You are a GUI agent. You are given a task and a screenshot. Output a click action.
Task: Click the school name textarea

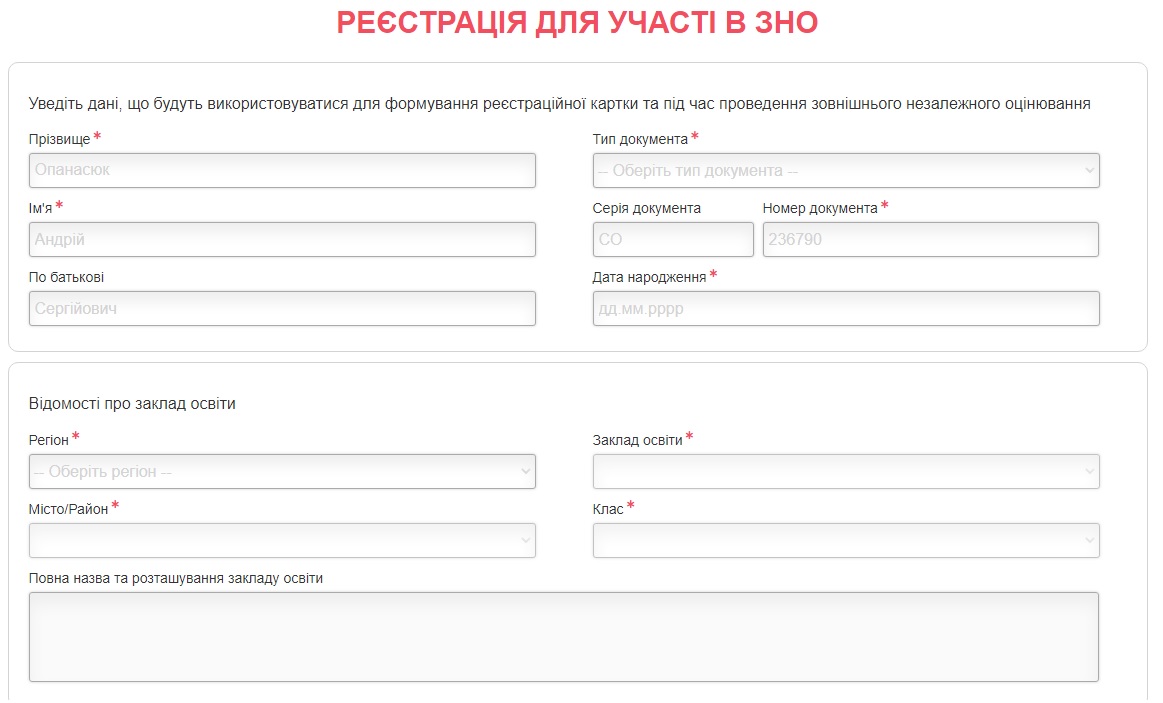point(562,636)
